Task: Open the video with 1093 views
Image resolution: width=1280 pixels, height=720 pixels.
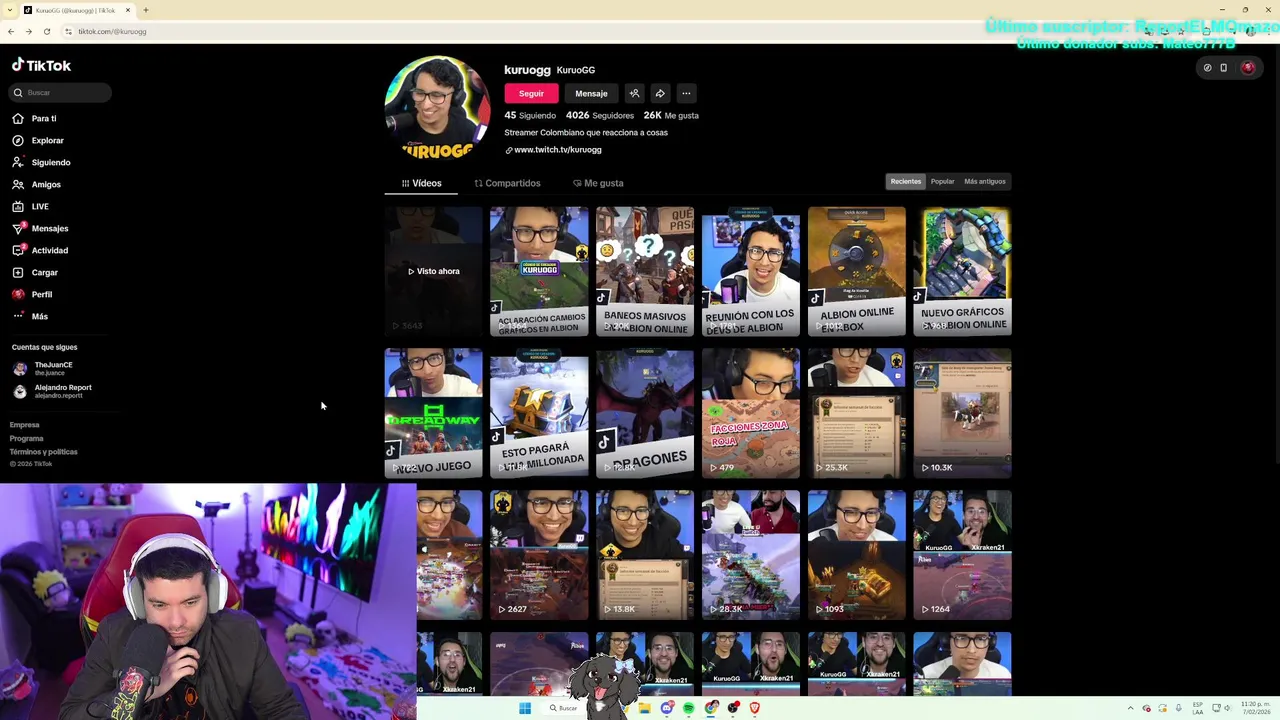Action: pos(857,555)
